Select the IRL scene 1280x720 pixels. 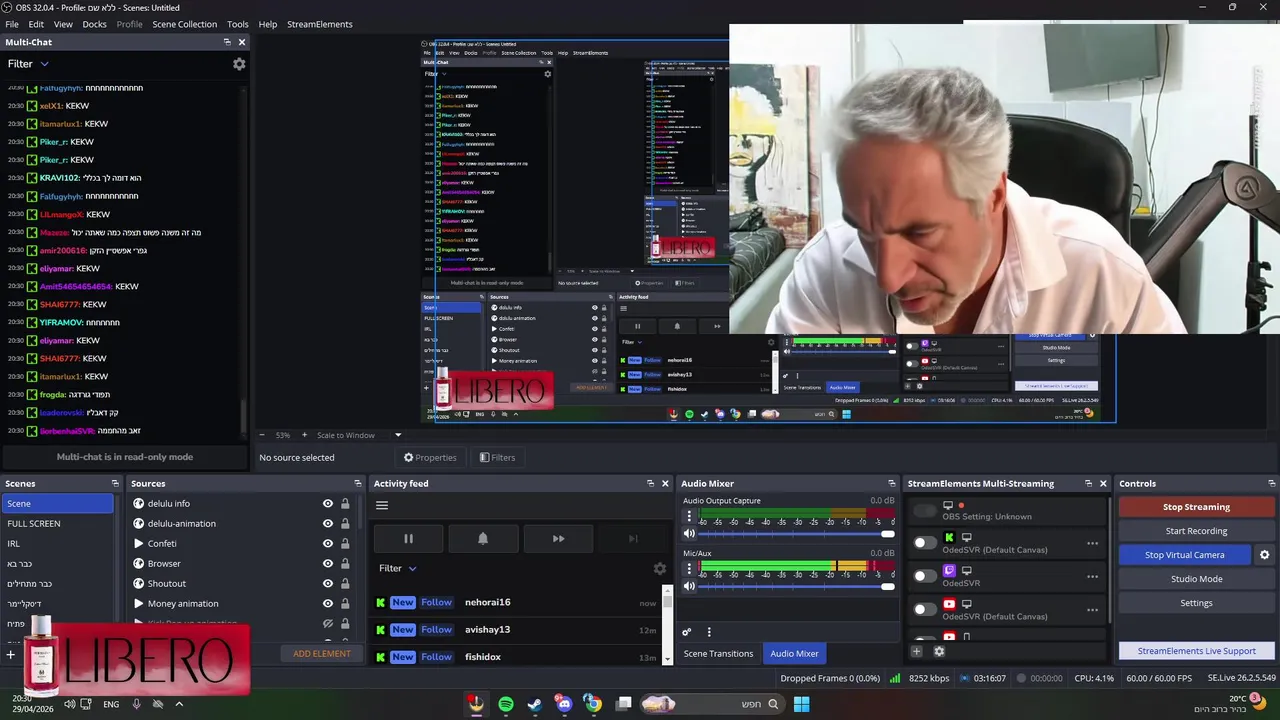(x=58, y=544)
